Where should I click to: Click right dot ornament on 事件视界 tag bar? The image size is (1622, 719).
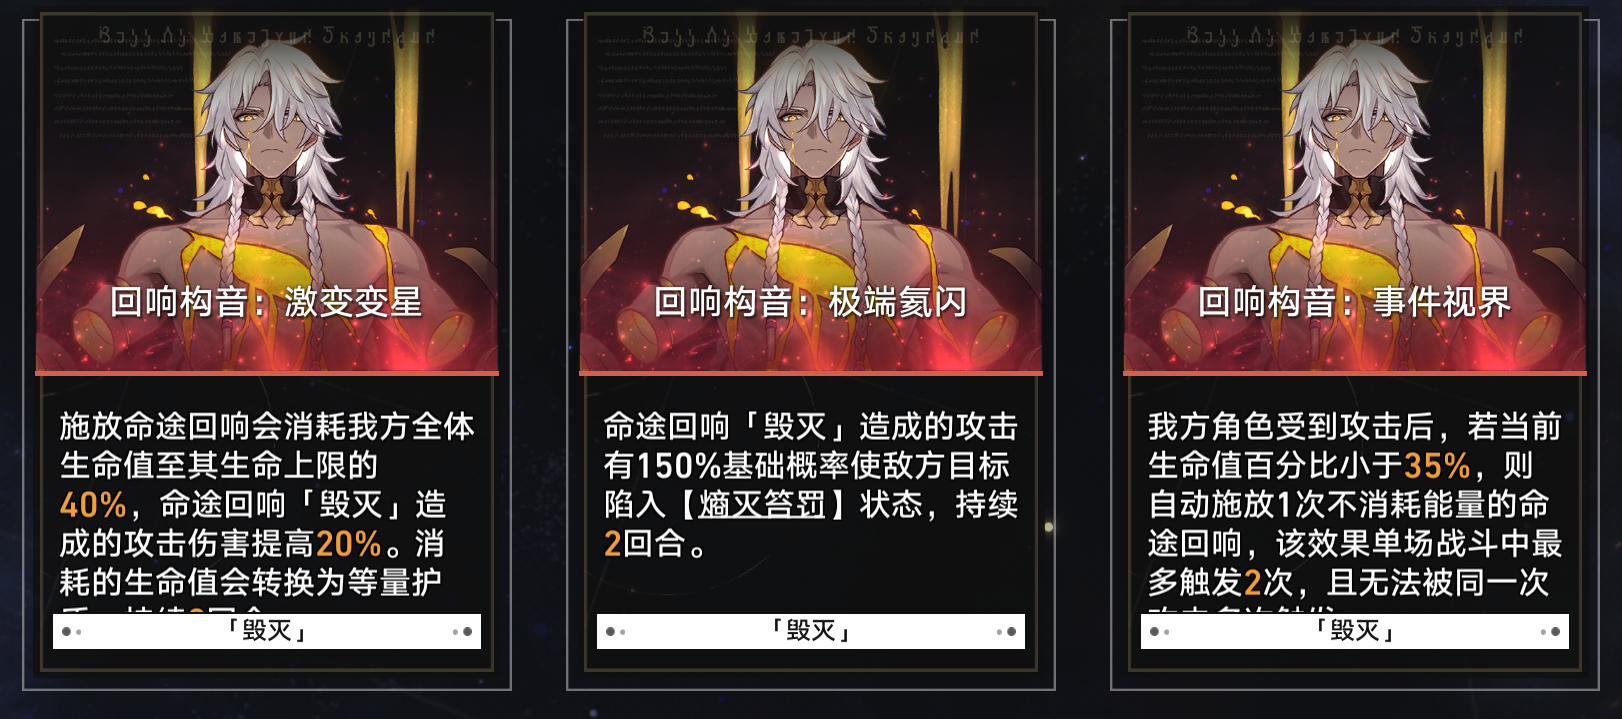(x=1550, y=632)
